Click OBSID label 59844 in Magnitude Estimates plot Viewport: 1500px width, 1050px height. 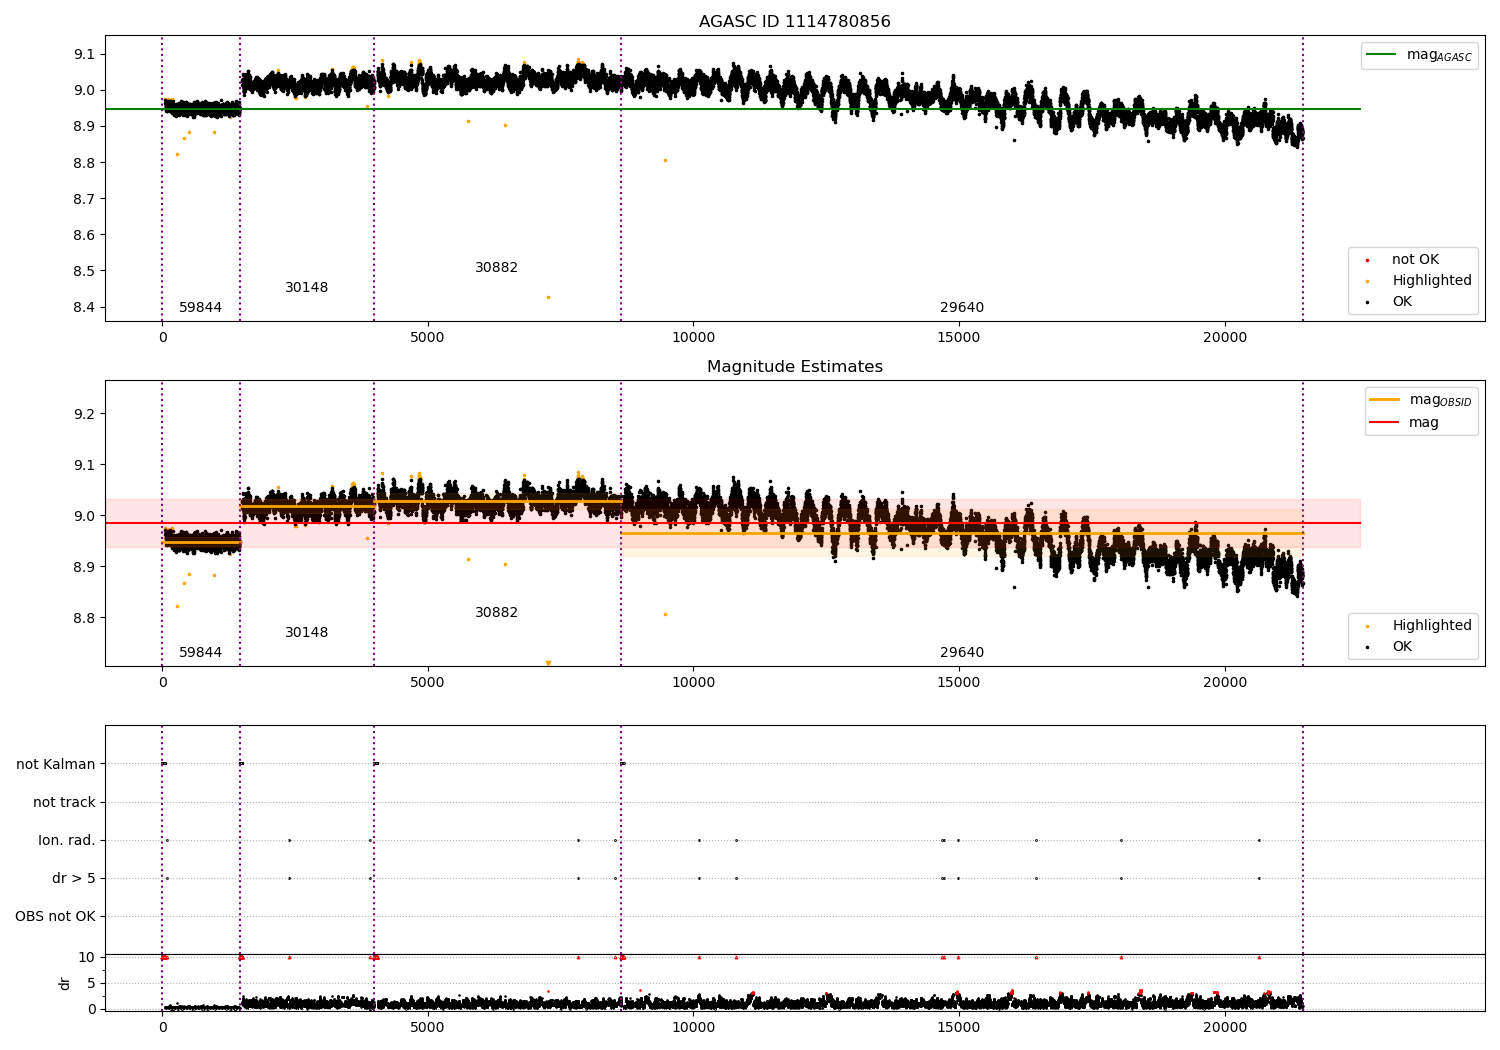tap(200, 653)
